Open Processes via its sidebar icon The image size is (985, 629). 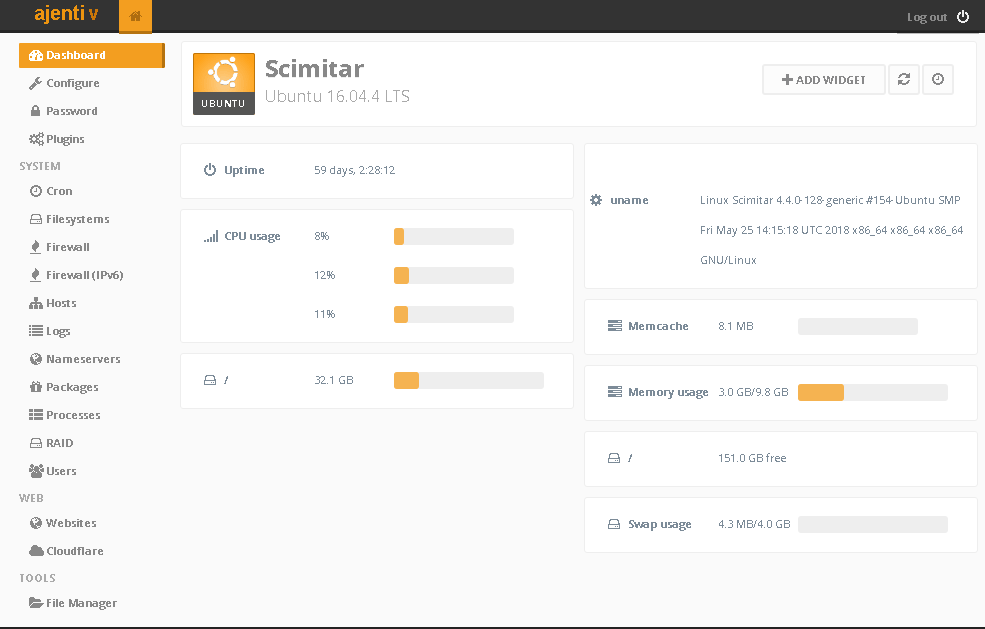coord(34,415)
